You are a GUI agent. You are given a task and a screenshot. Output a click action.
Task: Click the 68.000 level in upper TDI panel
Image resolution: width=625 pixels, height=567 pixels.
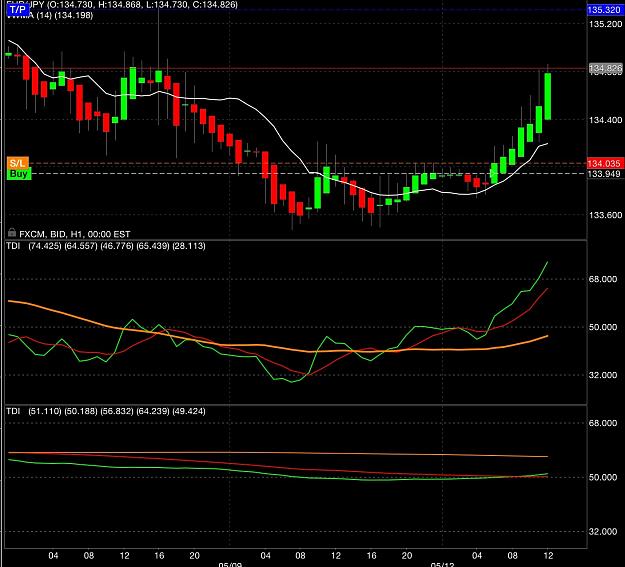tap(603, 279)
